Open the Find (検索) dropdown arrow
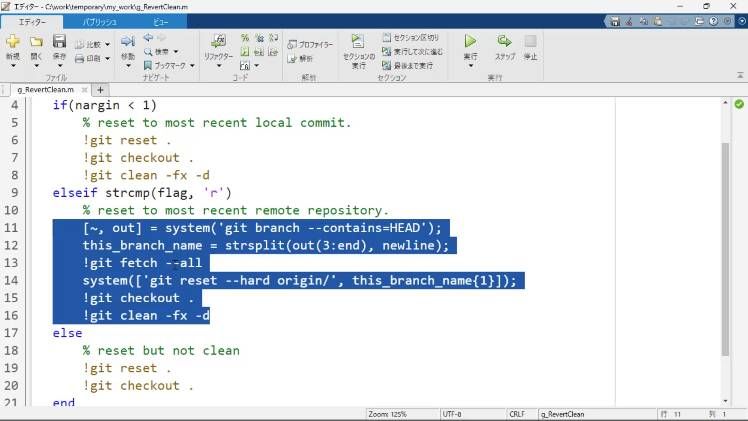Image resolution: width=748 pixels, height=421 pixels. [176, 51]
